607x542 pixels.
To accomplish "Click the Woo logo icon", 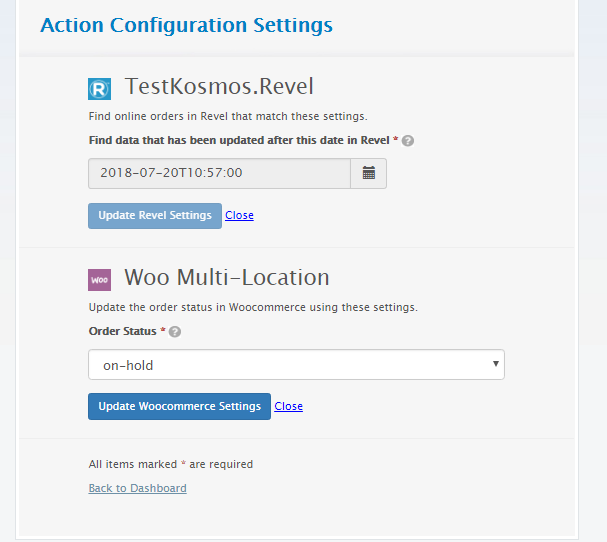I will pos(99,280).
